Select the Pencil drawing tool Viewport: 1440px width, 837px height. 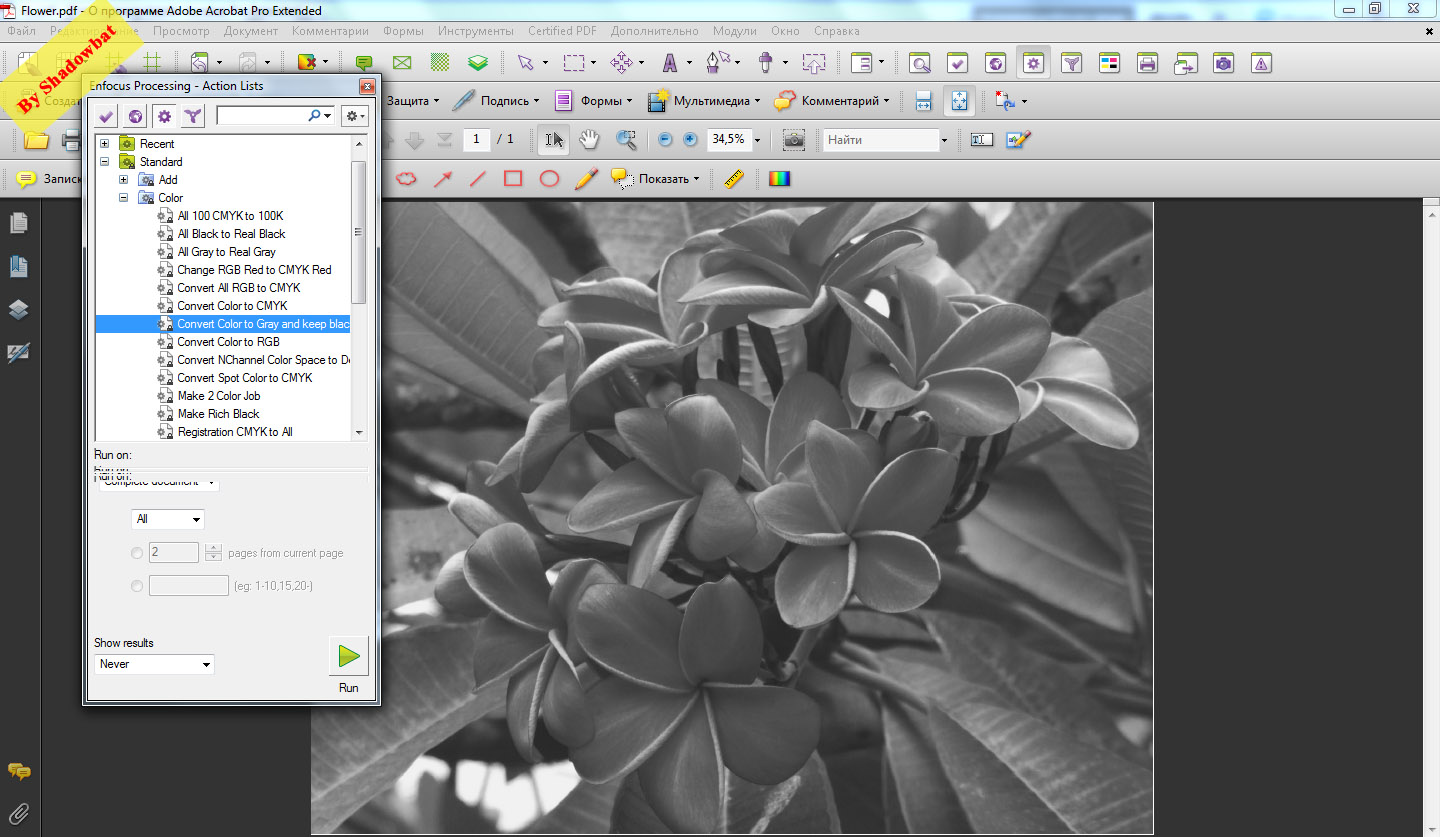click(x=586, y=179)
